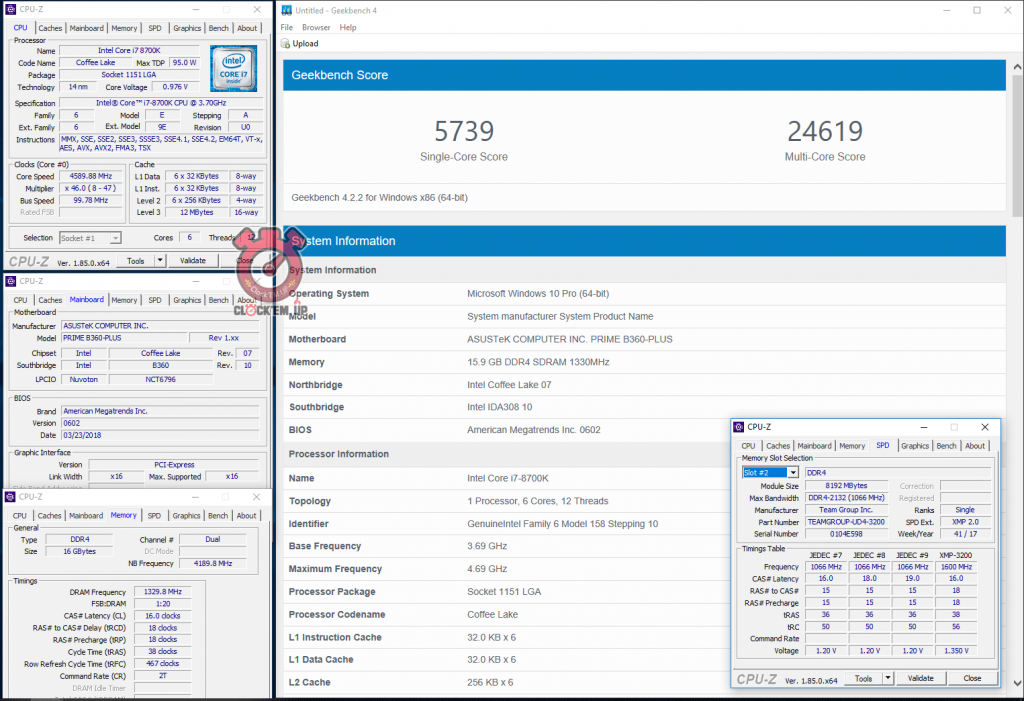Open the Help menu in Geekbench
Screen dimensions: 1024x701
coord(348,28)
